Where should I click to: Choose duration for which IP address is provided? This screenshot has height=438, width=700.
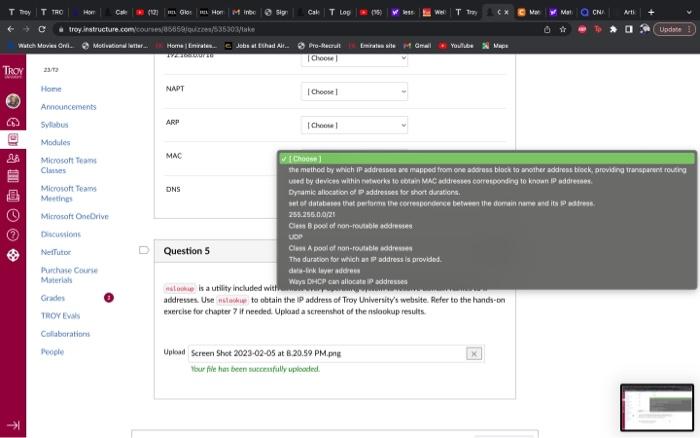click(x=487, y=259)
